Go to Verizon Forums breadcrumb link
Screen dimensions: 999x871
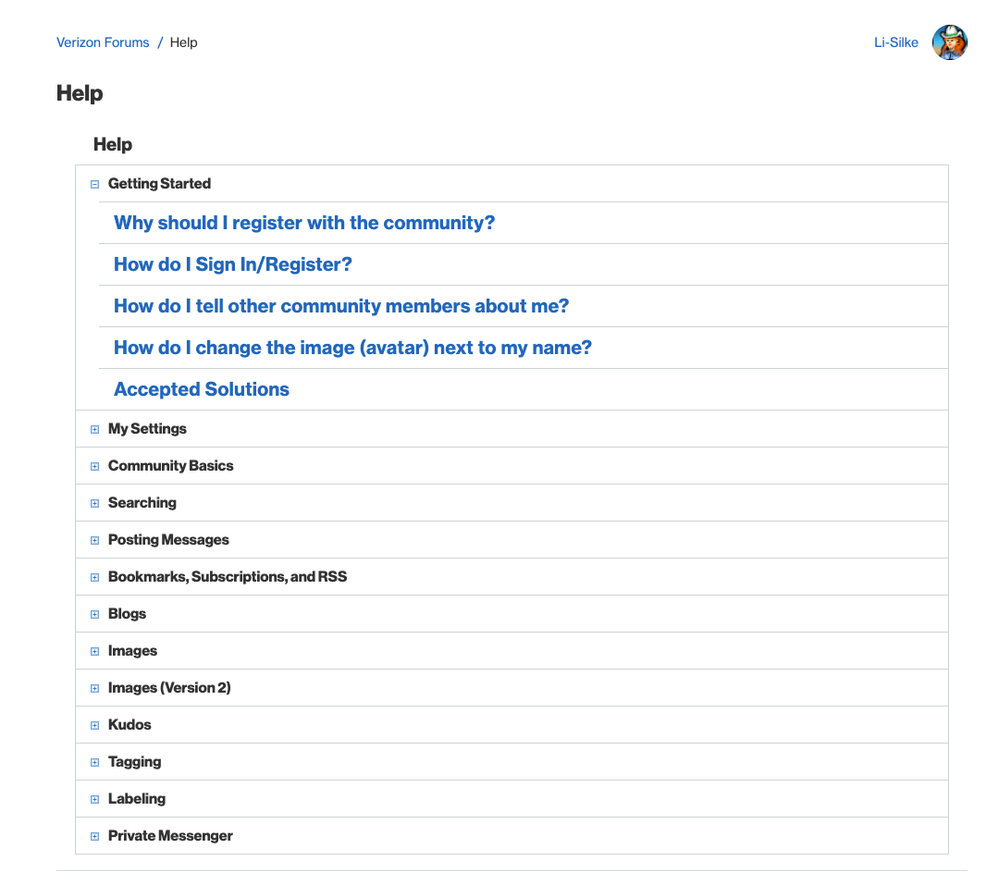pyautogui.click(x=103, y=43)
